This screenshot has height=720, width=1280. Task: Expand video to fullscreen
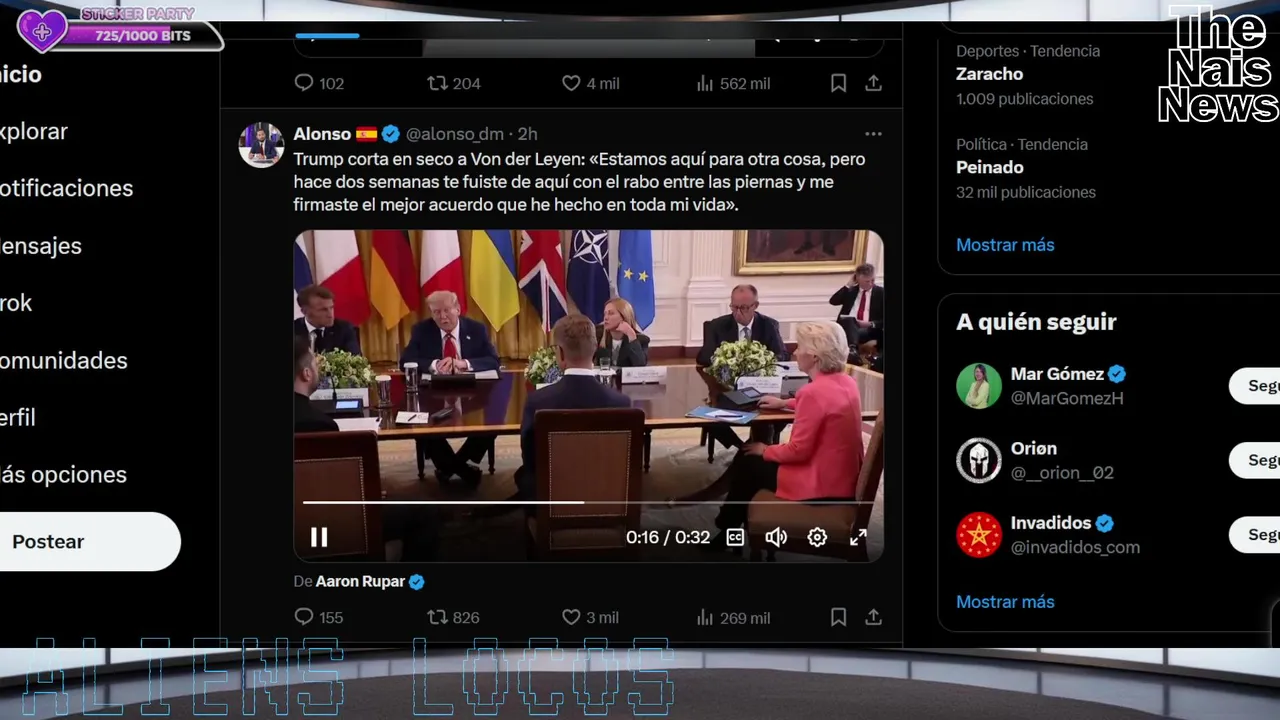tap(858, 537)
